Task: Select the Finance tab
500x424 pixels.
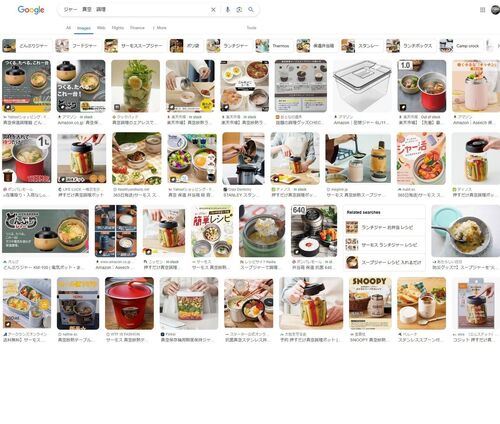Action: (137, 28)
